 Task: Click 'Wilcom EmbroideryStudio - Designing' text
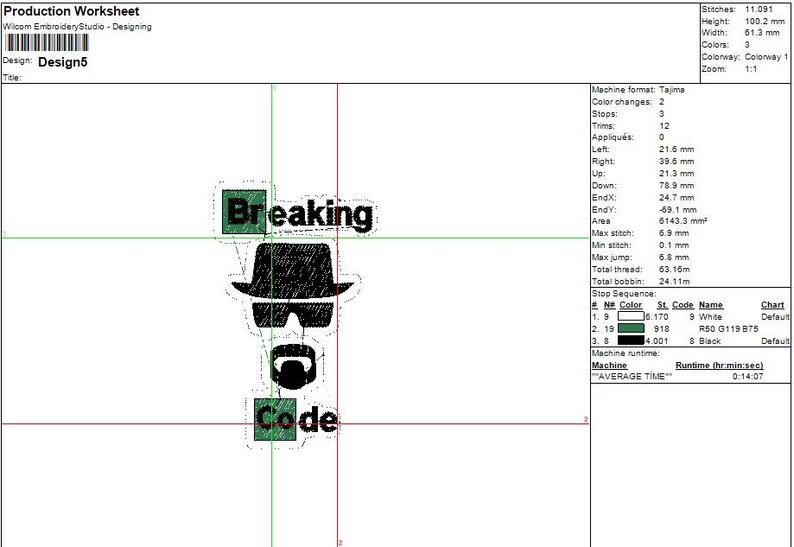click(77, 27)
